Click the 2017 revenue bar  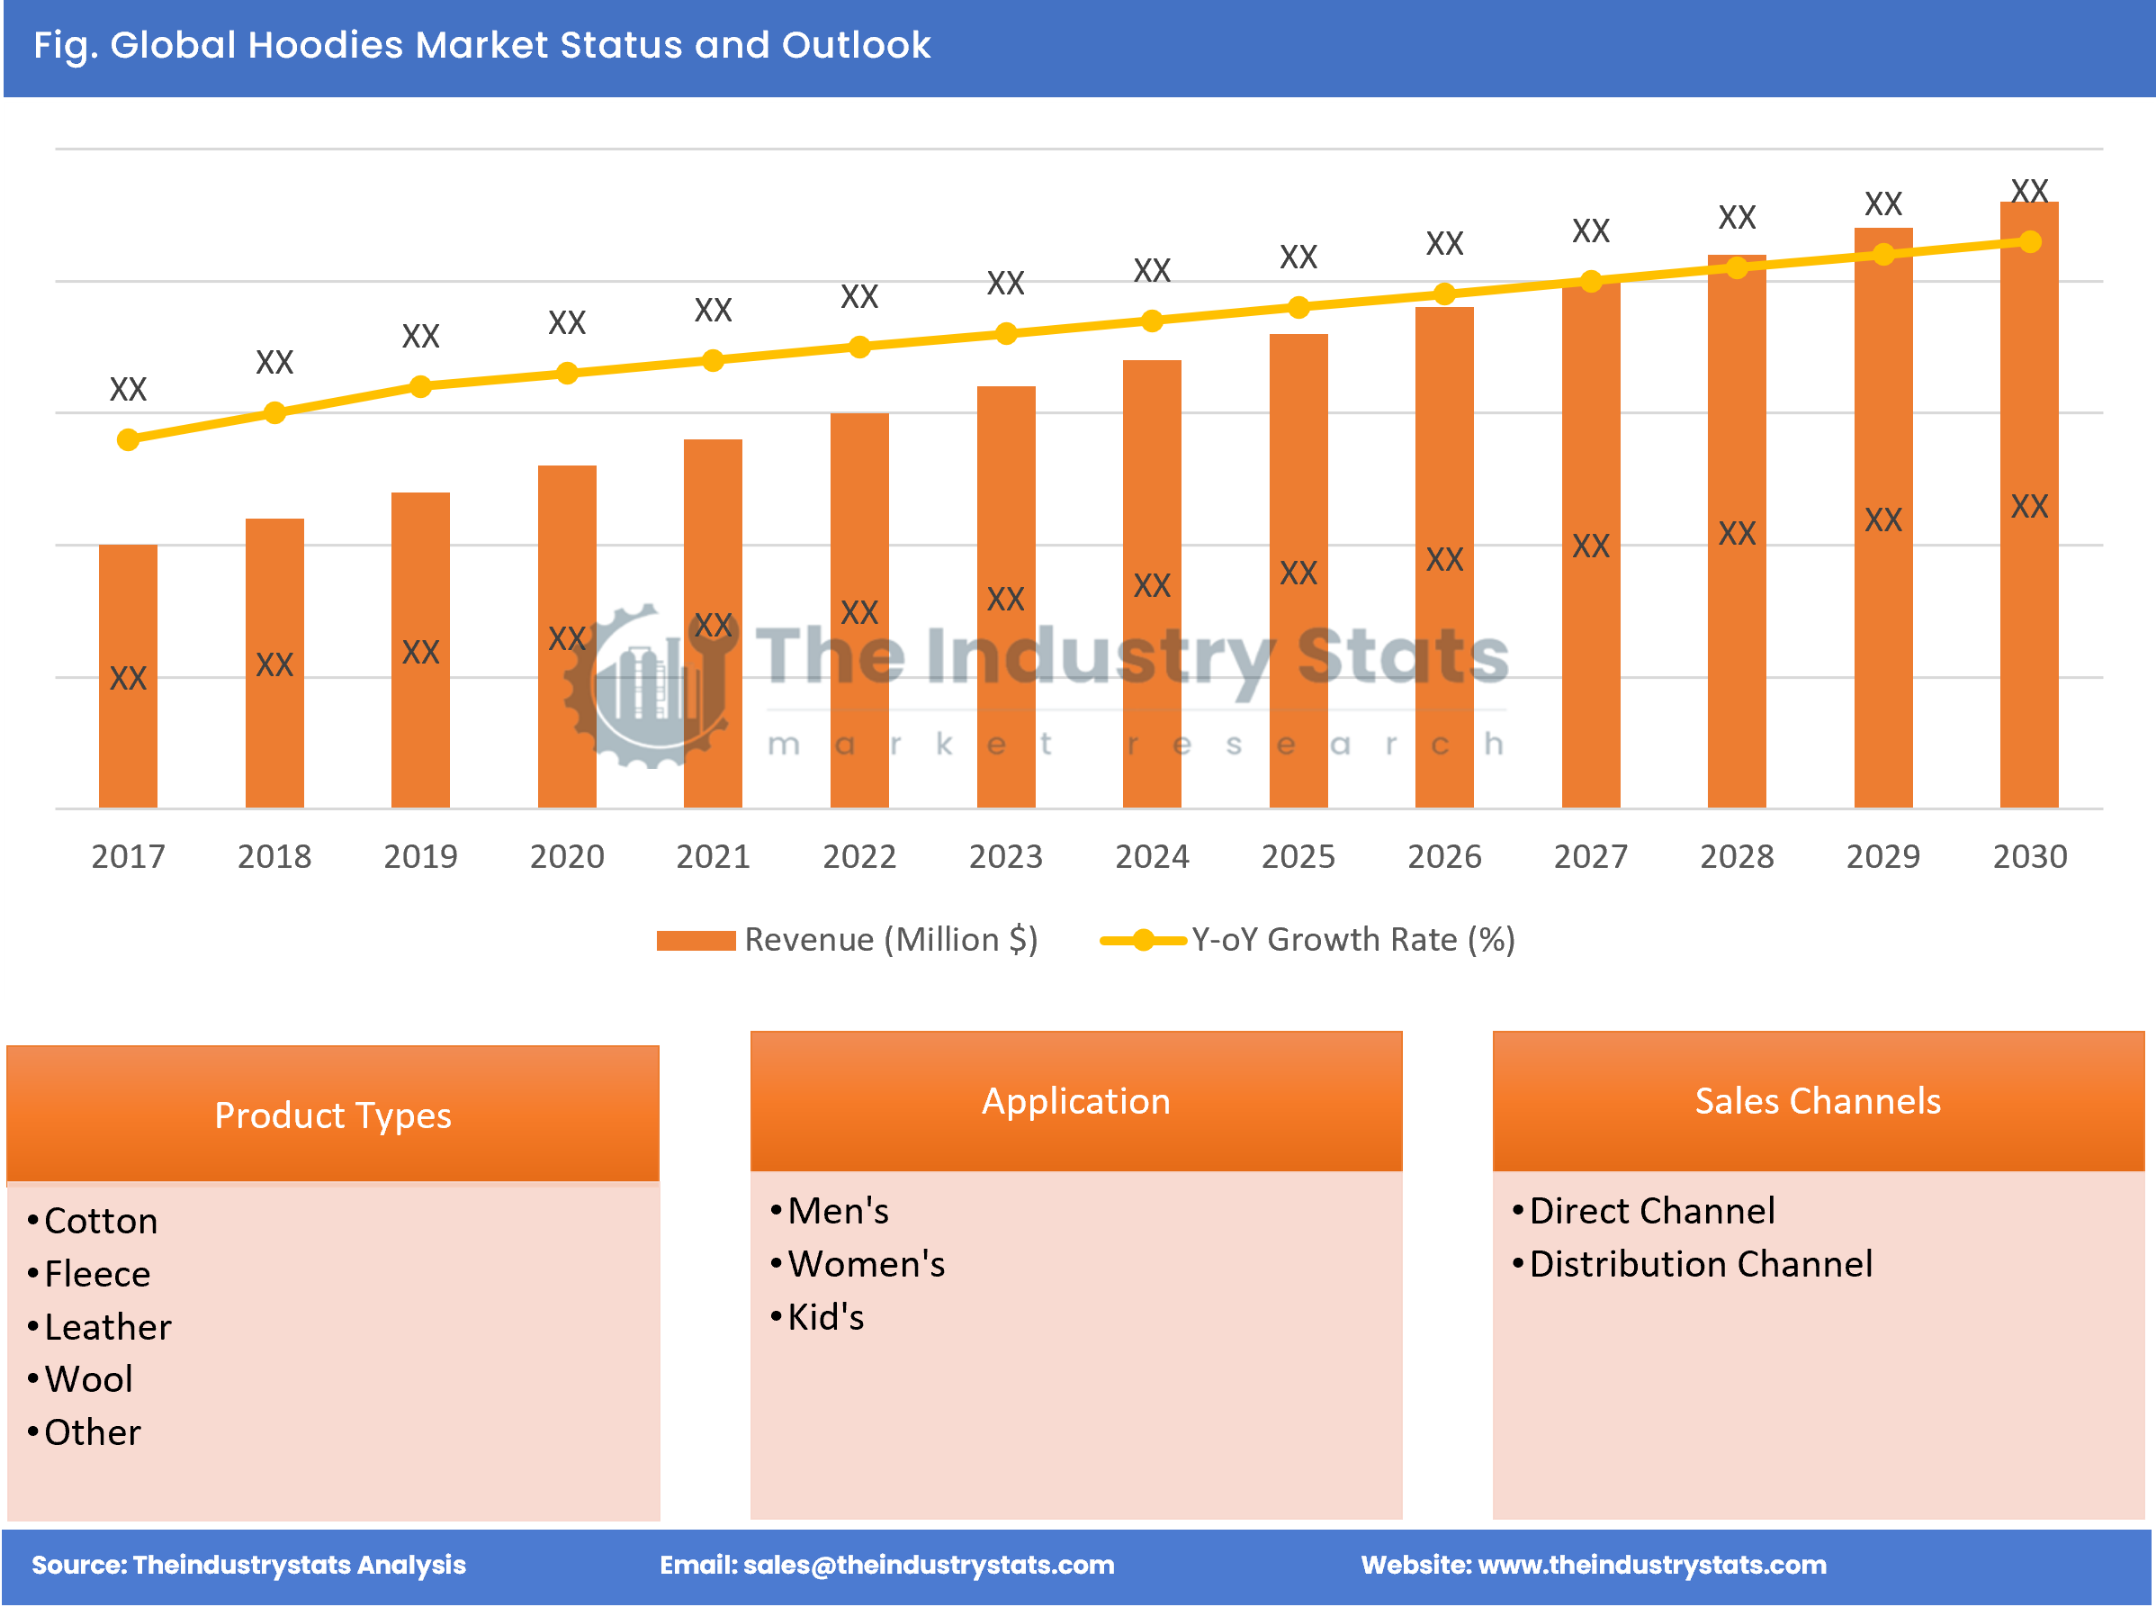tap(127, 680)
